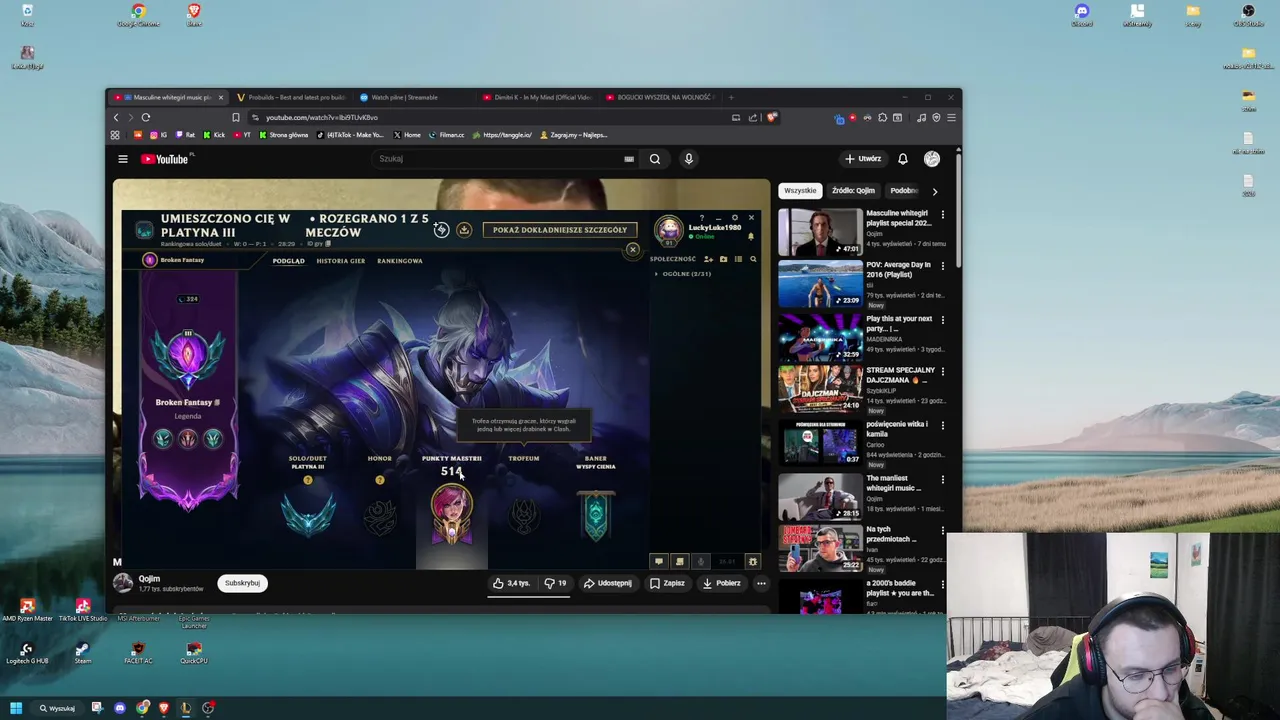The image size is (1280, 720).
Task: Click the friends list search magnifier
Action: (753, 260)
